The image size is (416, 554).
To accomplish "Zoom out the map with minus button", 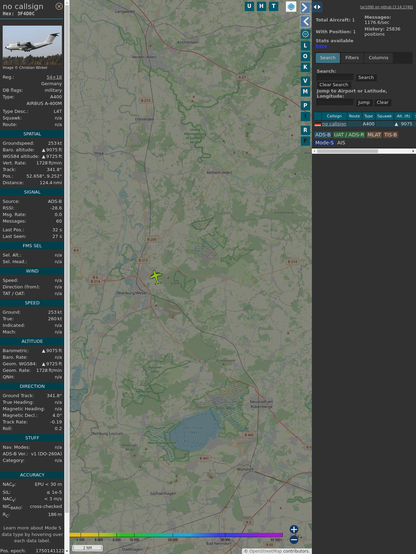I will pyautogui.click(x=294, y=540).
